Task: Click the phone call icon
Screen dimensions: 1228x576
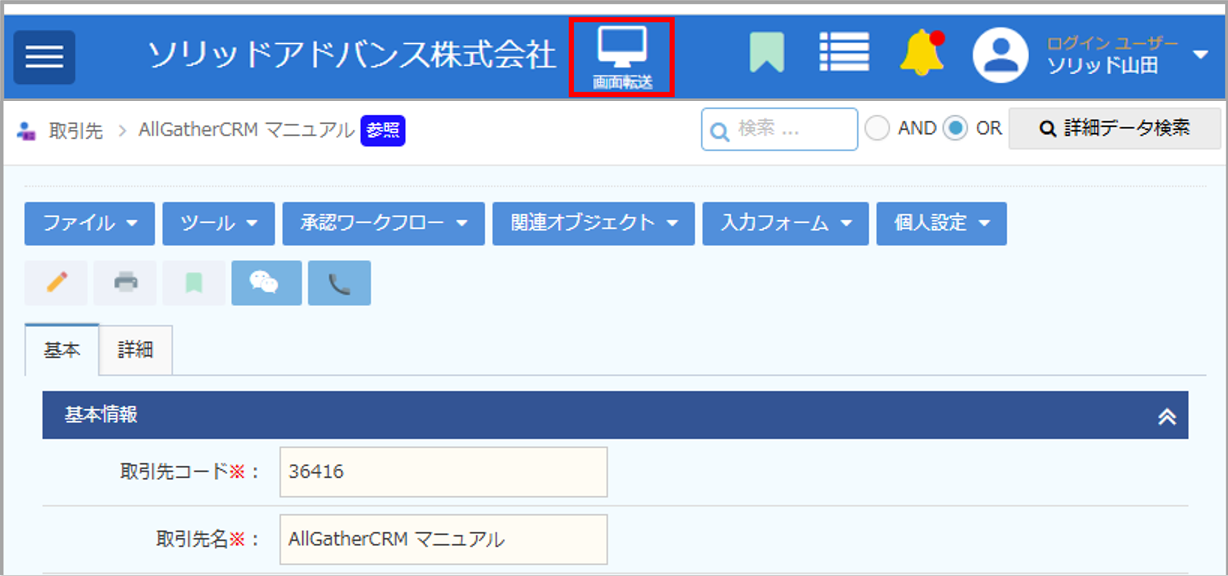Action: [339, 283]
